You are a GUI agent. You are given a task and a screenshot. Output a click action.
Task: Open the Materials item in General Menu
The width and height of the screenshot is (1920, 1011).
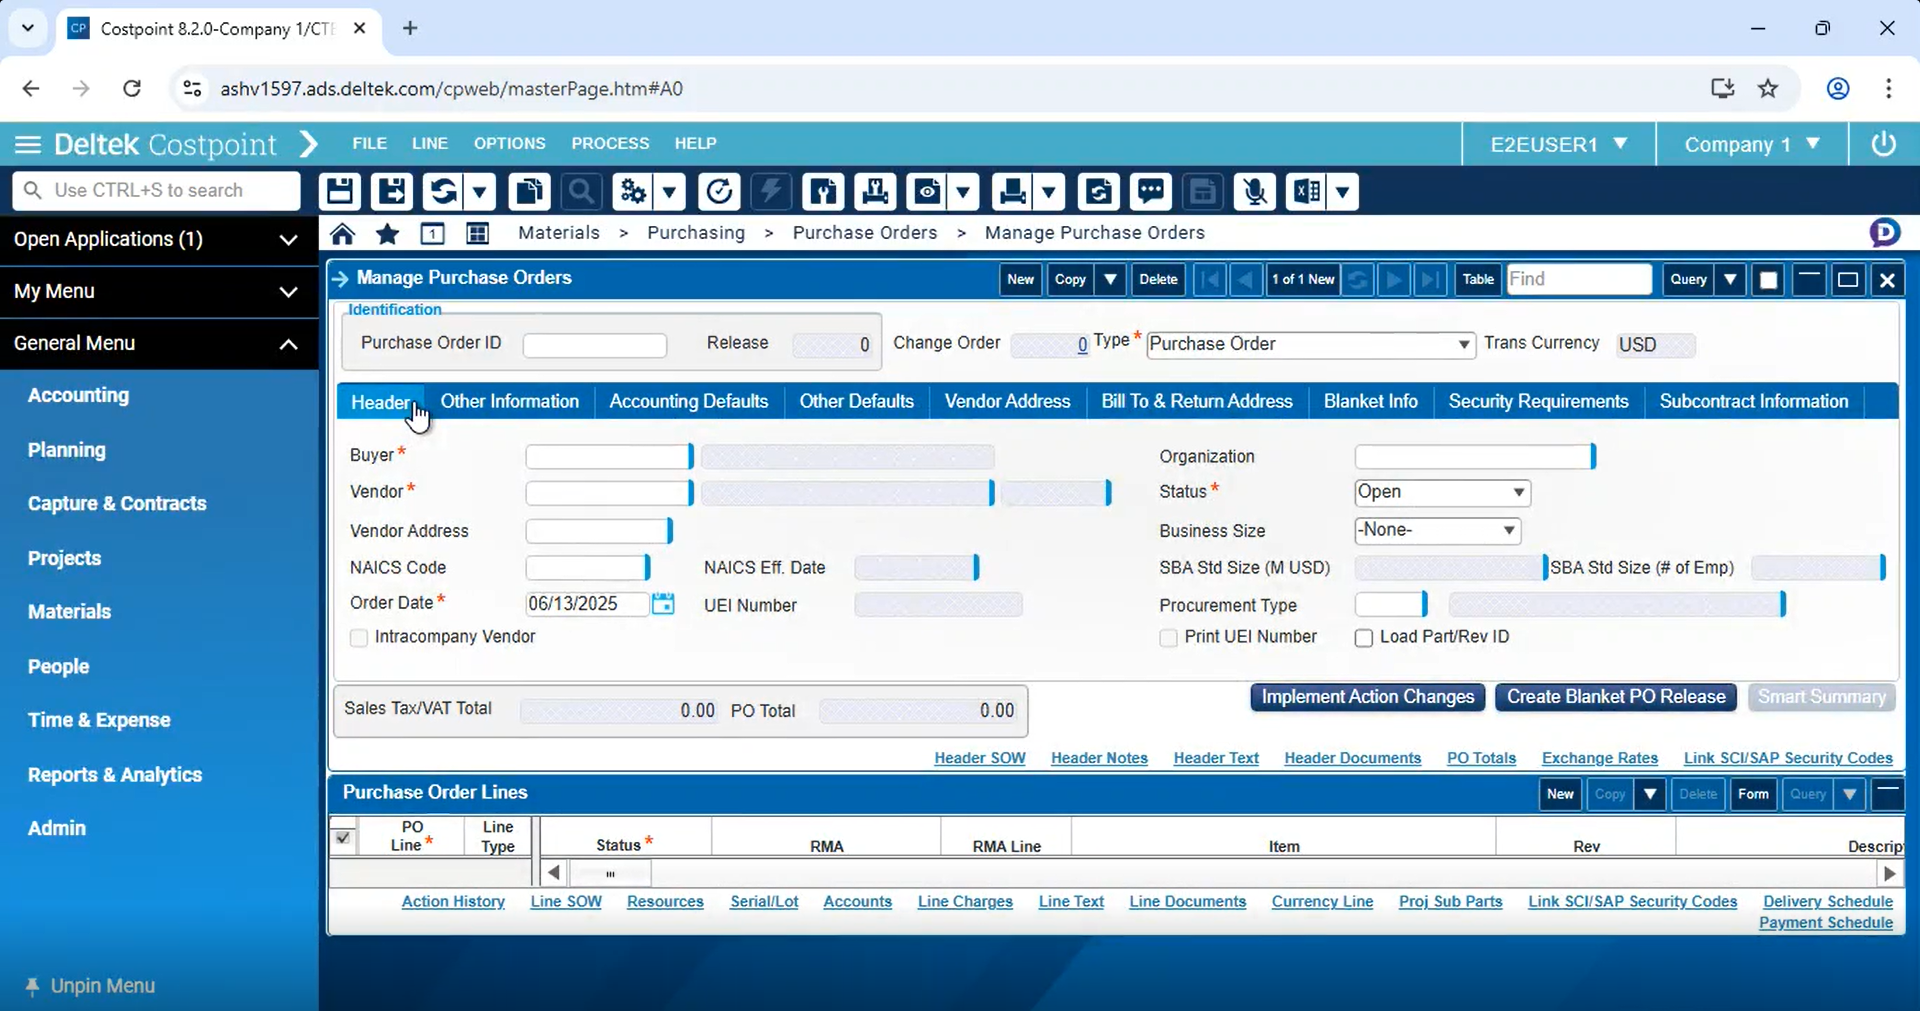pyautogui.click(x=69, y=611)
